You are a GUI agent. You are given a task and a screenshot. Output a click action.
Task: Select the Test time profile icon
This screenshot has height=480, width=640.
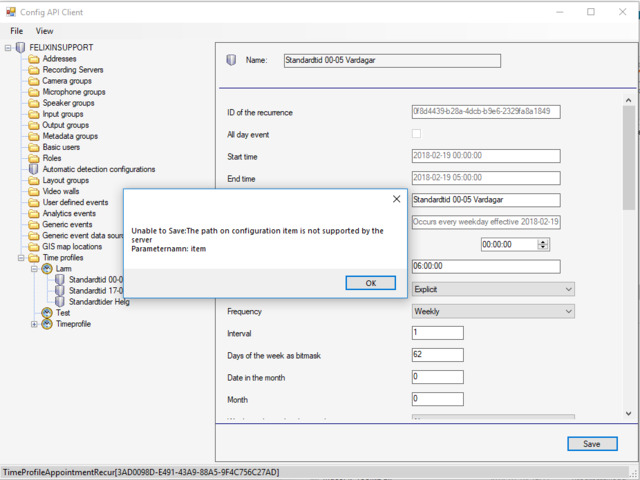click(x=47, y=312)
